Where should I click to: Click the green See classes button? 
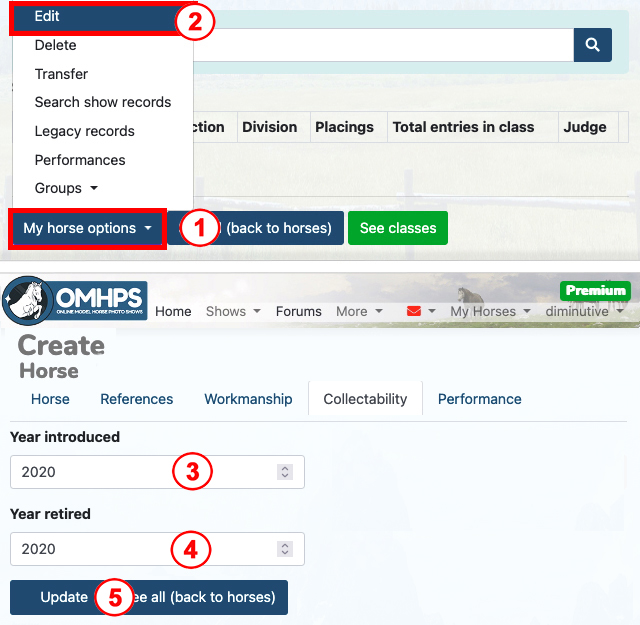click(x=397, y=228)
